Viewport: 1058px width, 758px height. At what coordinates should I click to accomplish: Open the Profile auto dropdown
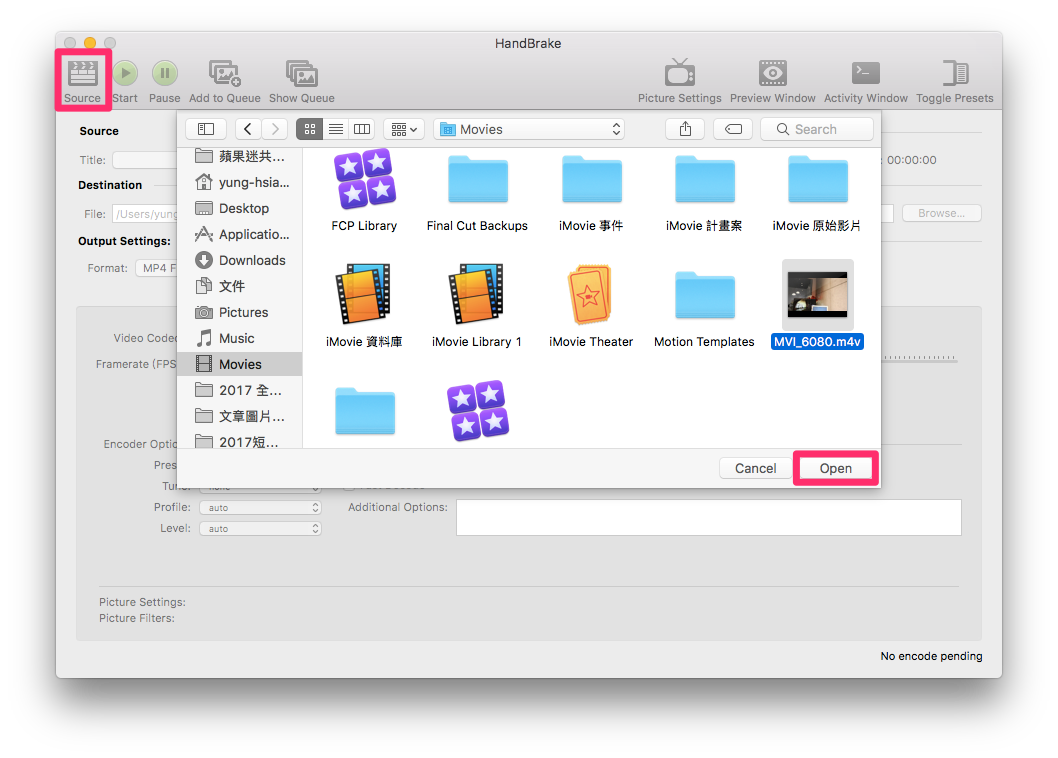(x=260, y=508)
